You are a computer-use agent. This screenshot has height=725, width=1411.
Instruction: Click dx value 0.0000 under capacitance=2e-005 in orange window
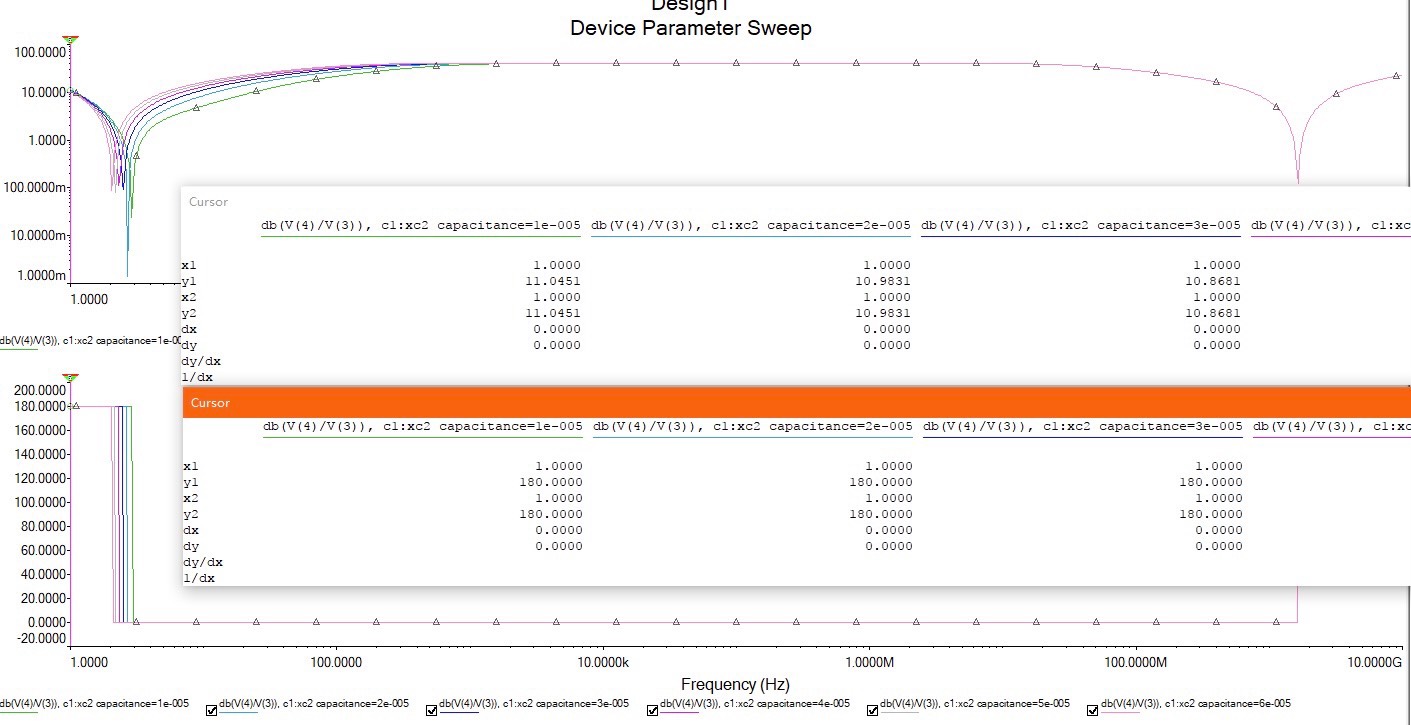(x=888, y=530)
